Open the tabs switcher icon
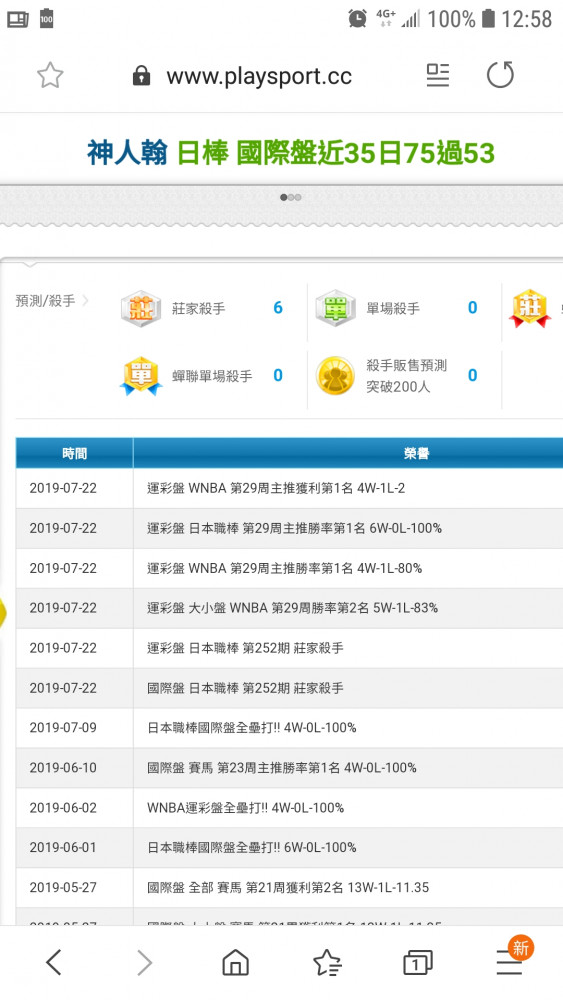Viewport: 563px width, 1000px height. tap(418, 962)
